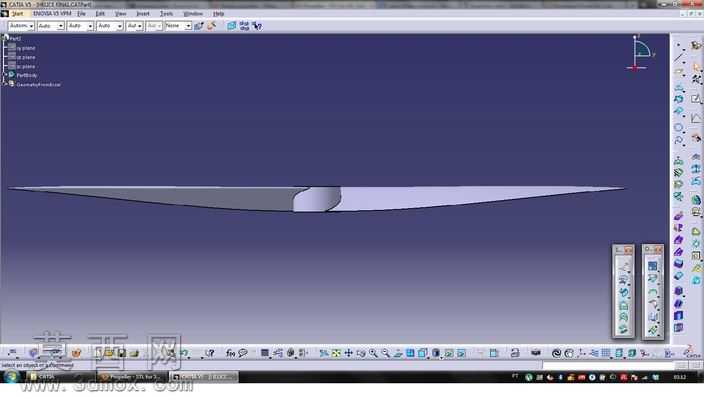Click the Circle tool in right toolbar
The height and width of the screenshot is (396, 704).
point(678,128)
